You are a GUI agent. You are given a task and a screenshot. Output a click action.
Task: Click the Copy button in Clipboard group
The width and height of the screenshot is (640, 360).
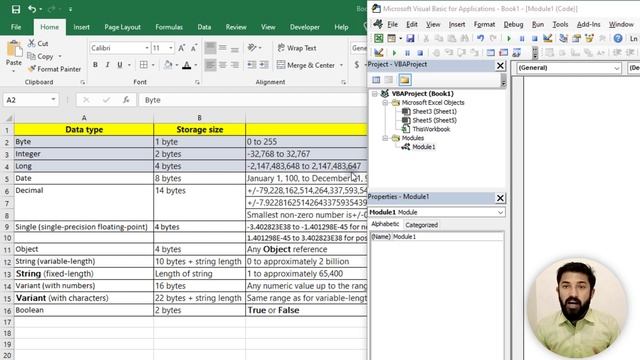(x=41, y=56)
